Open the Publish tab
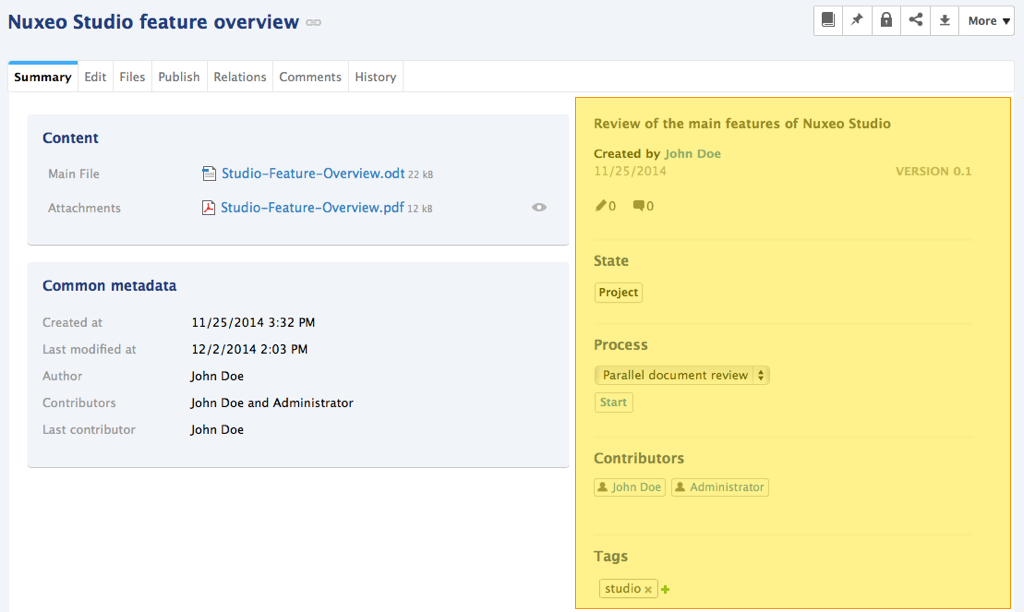Screen dimensions: 1024x612 [x=179, y=76]
